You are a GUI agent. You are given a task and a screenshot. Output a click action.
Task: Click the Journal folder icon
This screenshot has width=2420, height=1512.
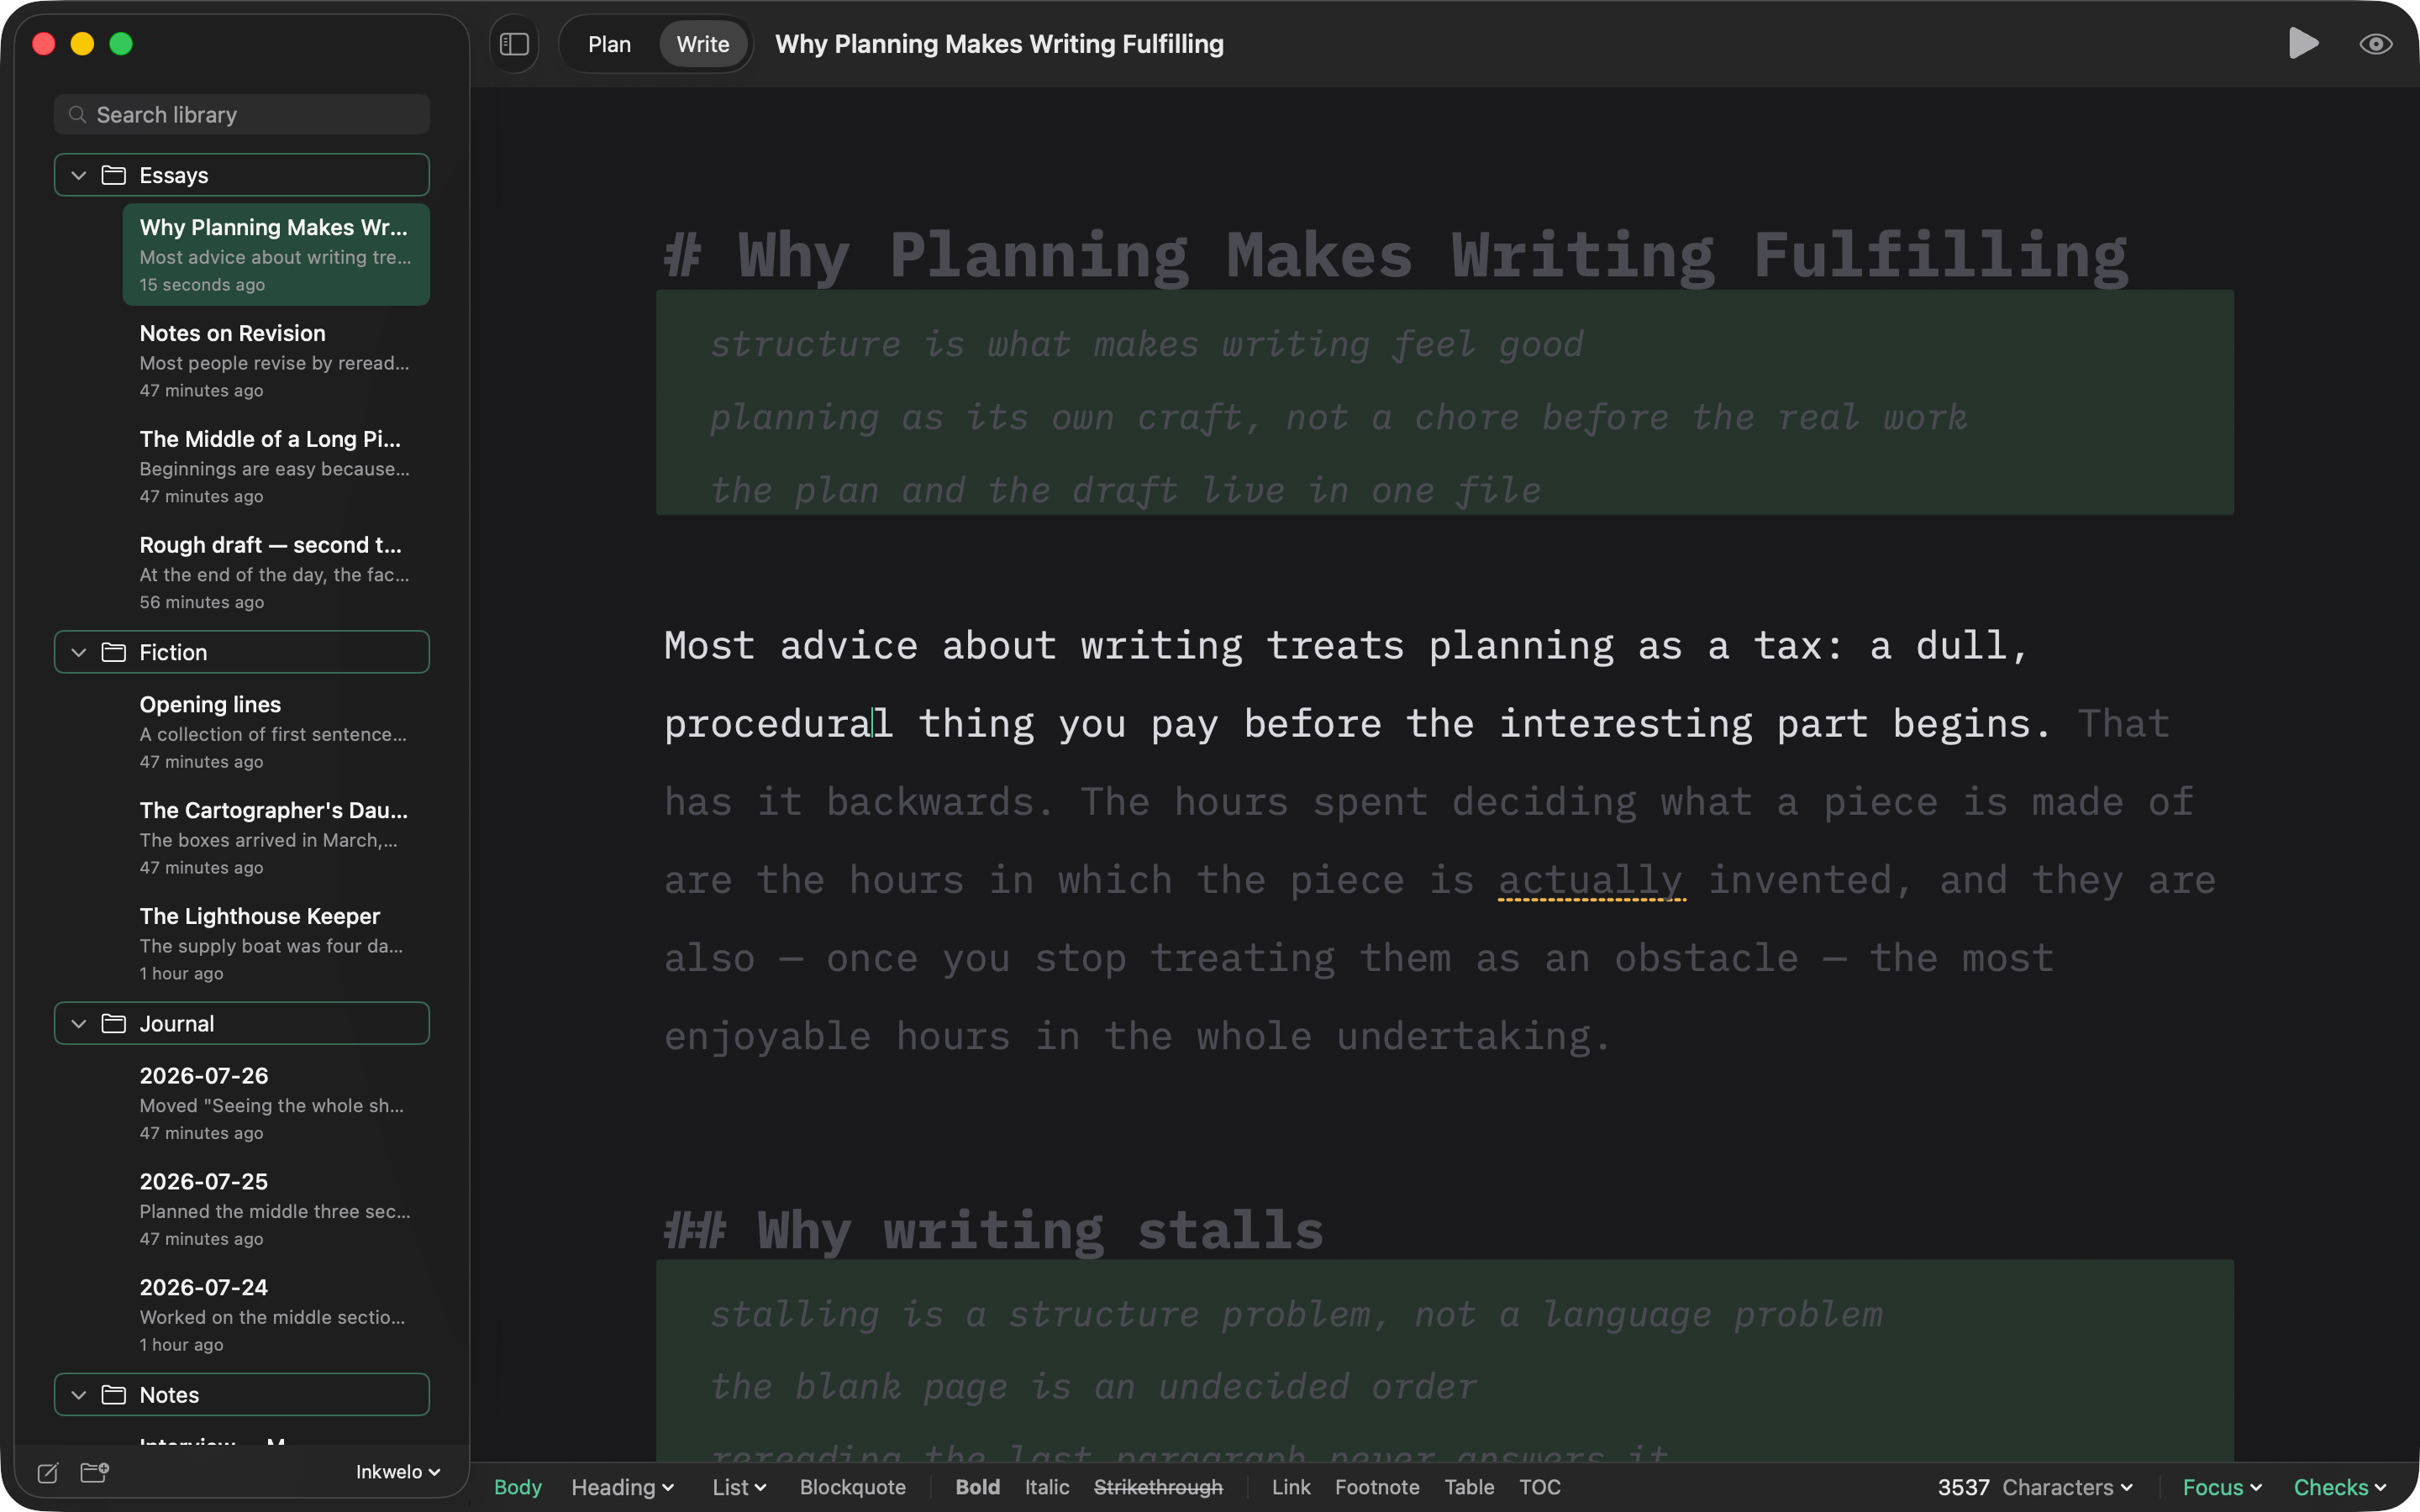point(114,1023)
